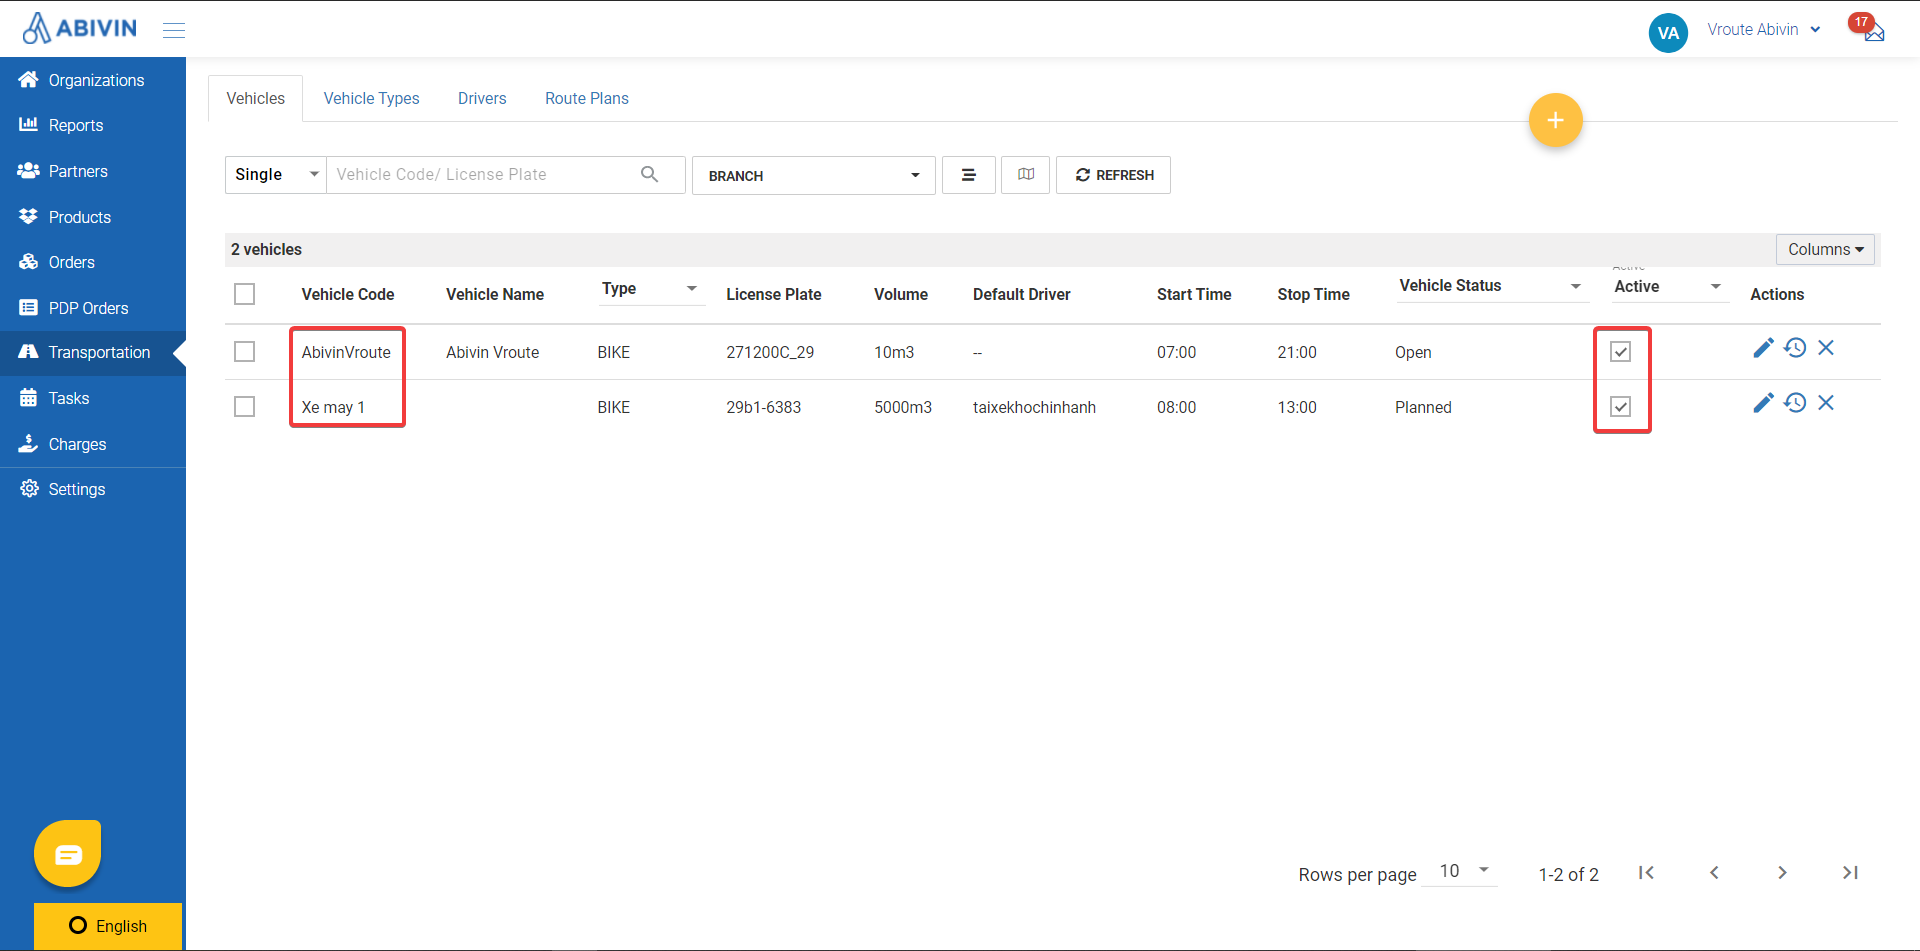Open Transportation in the sidebar
Viewport: 1920px width, 951px height.
pyautogui.click(x=93, y=352)
